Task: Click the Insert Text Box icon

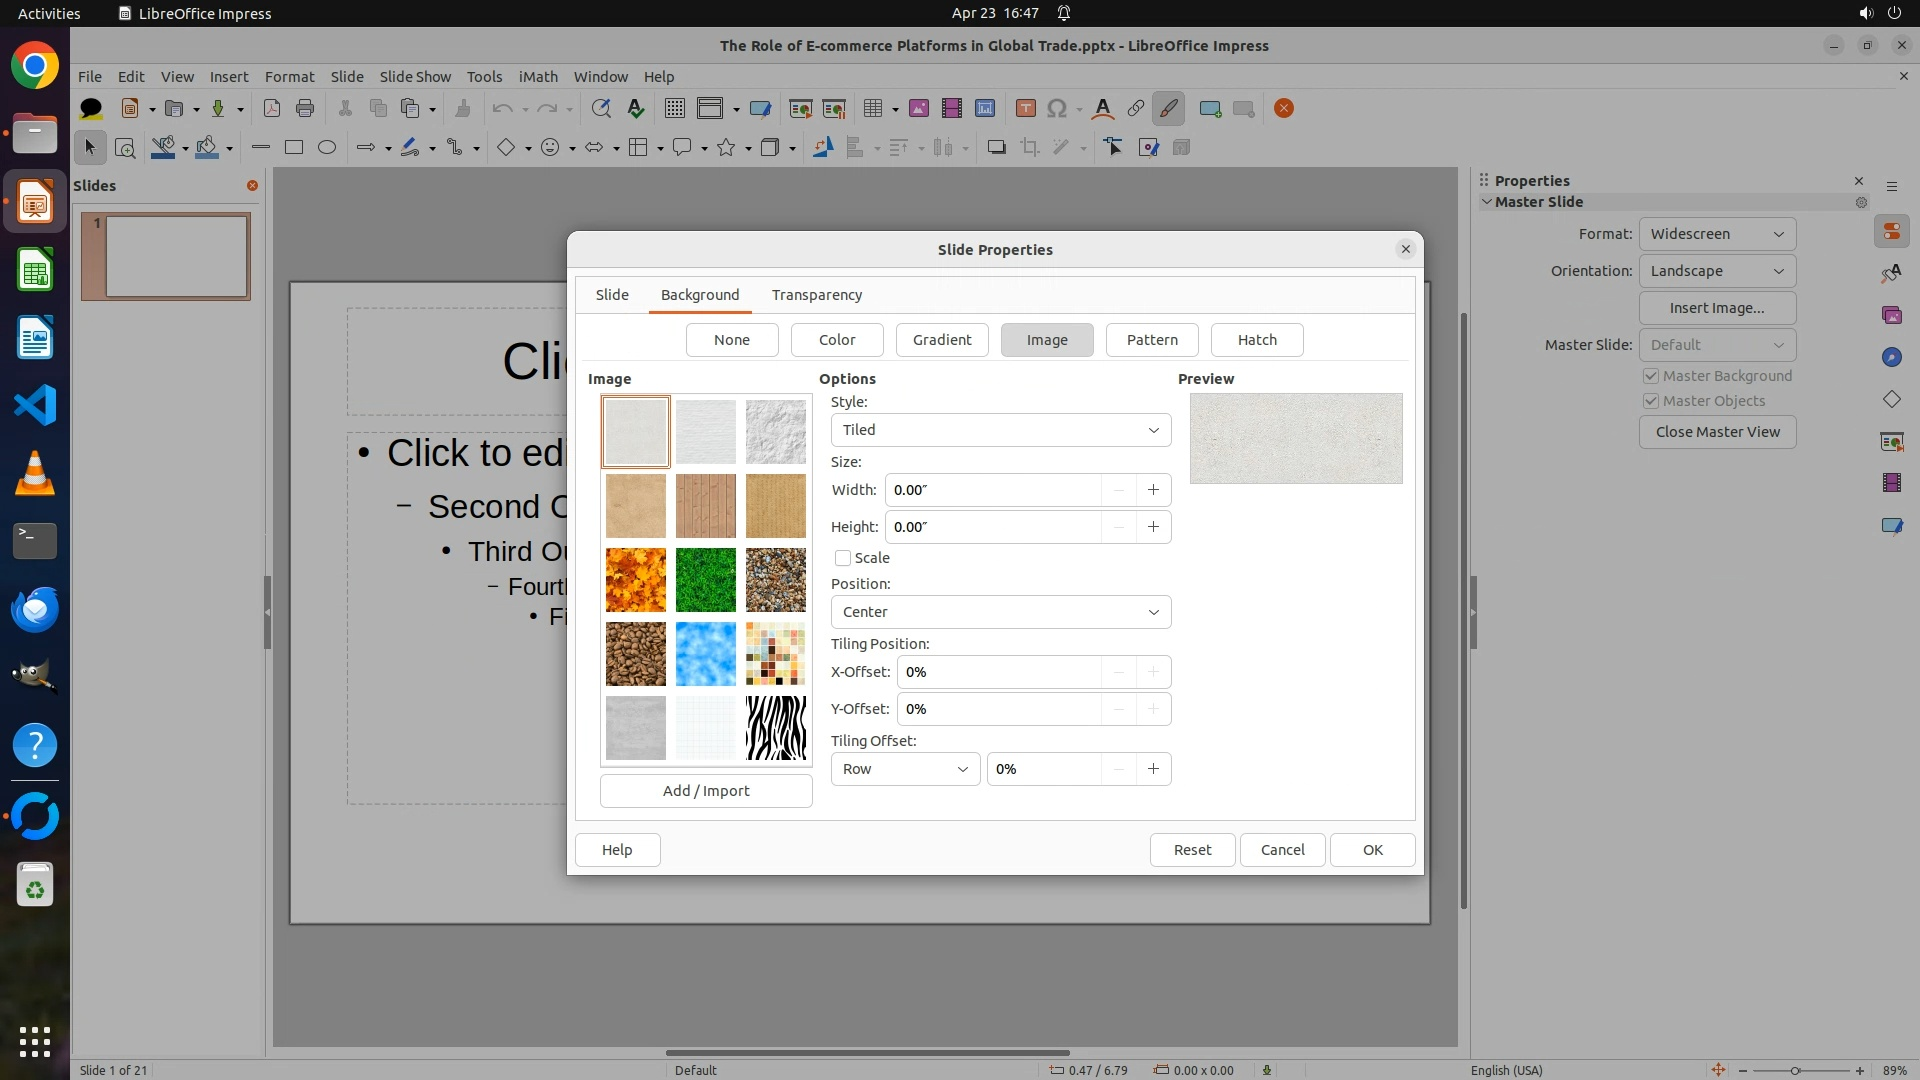Action: point(1025,109)
